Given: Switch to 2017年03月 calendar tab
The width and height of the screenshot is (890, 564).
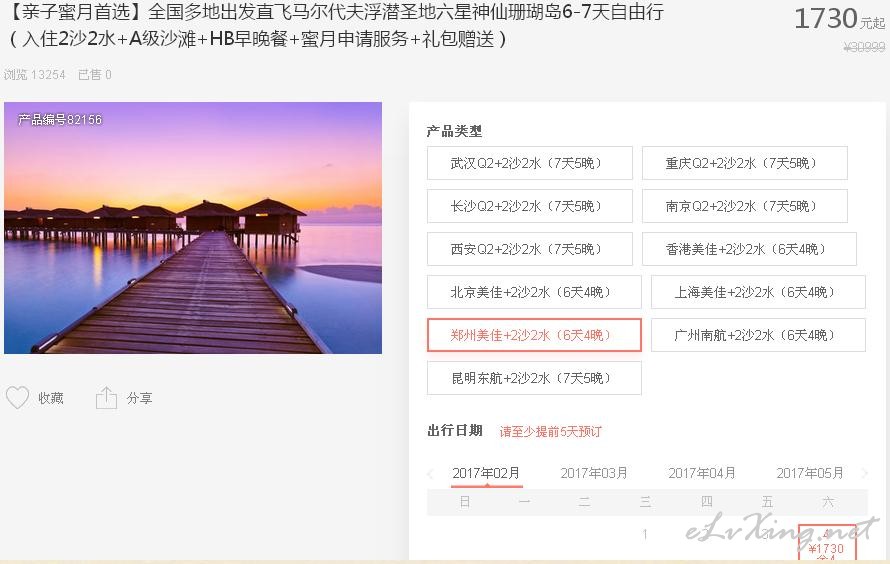Looking at the screenshot, I should [x=594, y=473].
